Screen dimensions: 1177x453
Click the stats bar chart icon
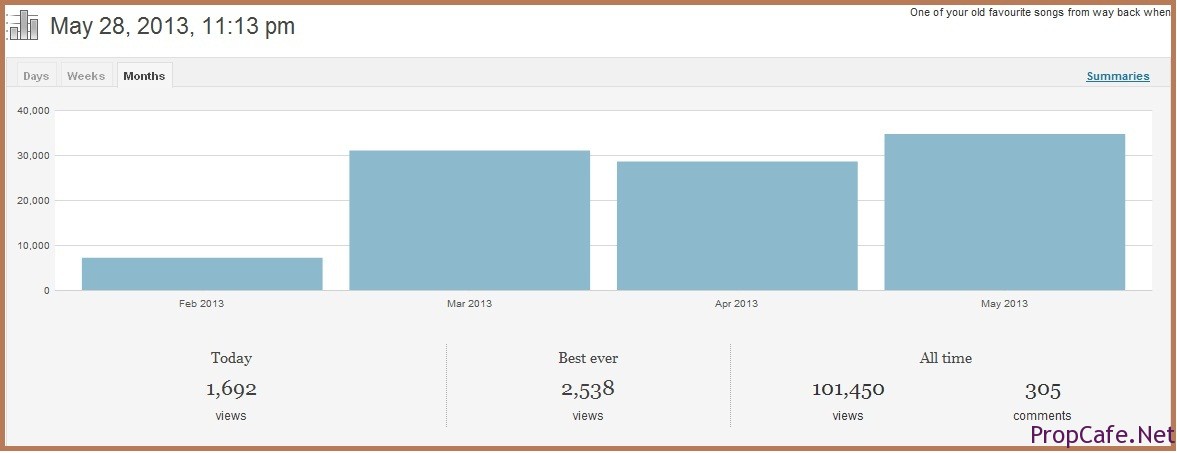tap(23, 26)
